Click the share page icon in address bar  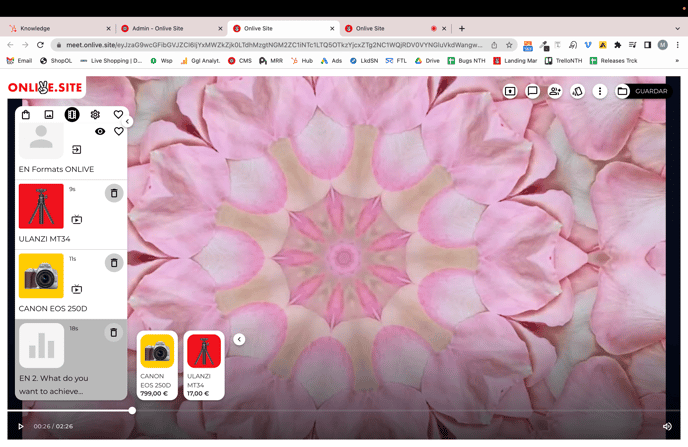click(x=494, y=45)
